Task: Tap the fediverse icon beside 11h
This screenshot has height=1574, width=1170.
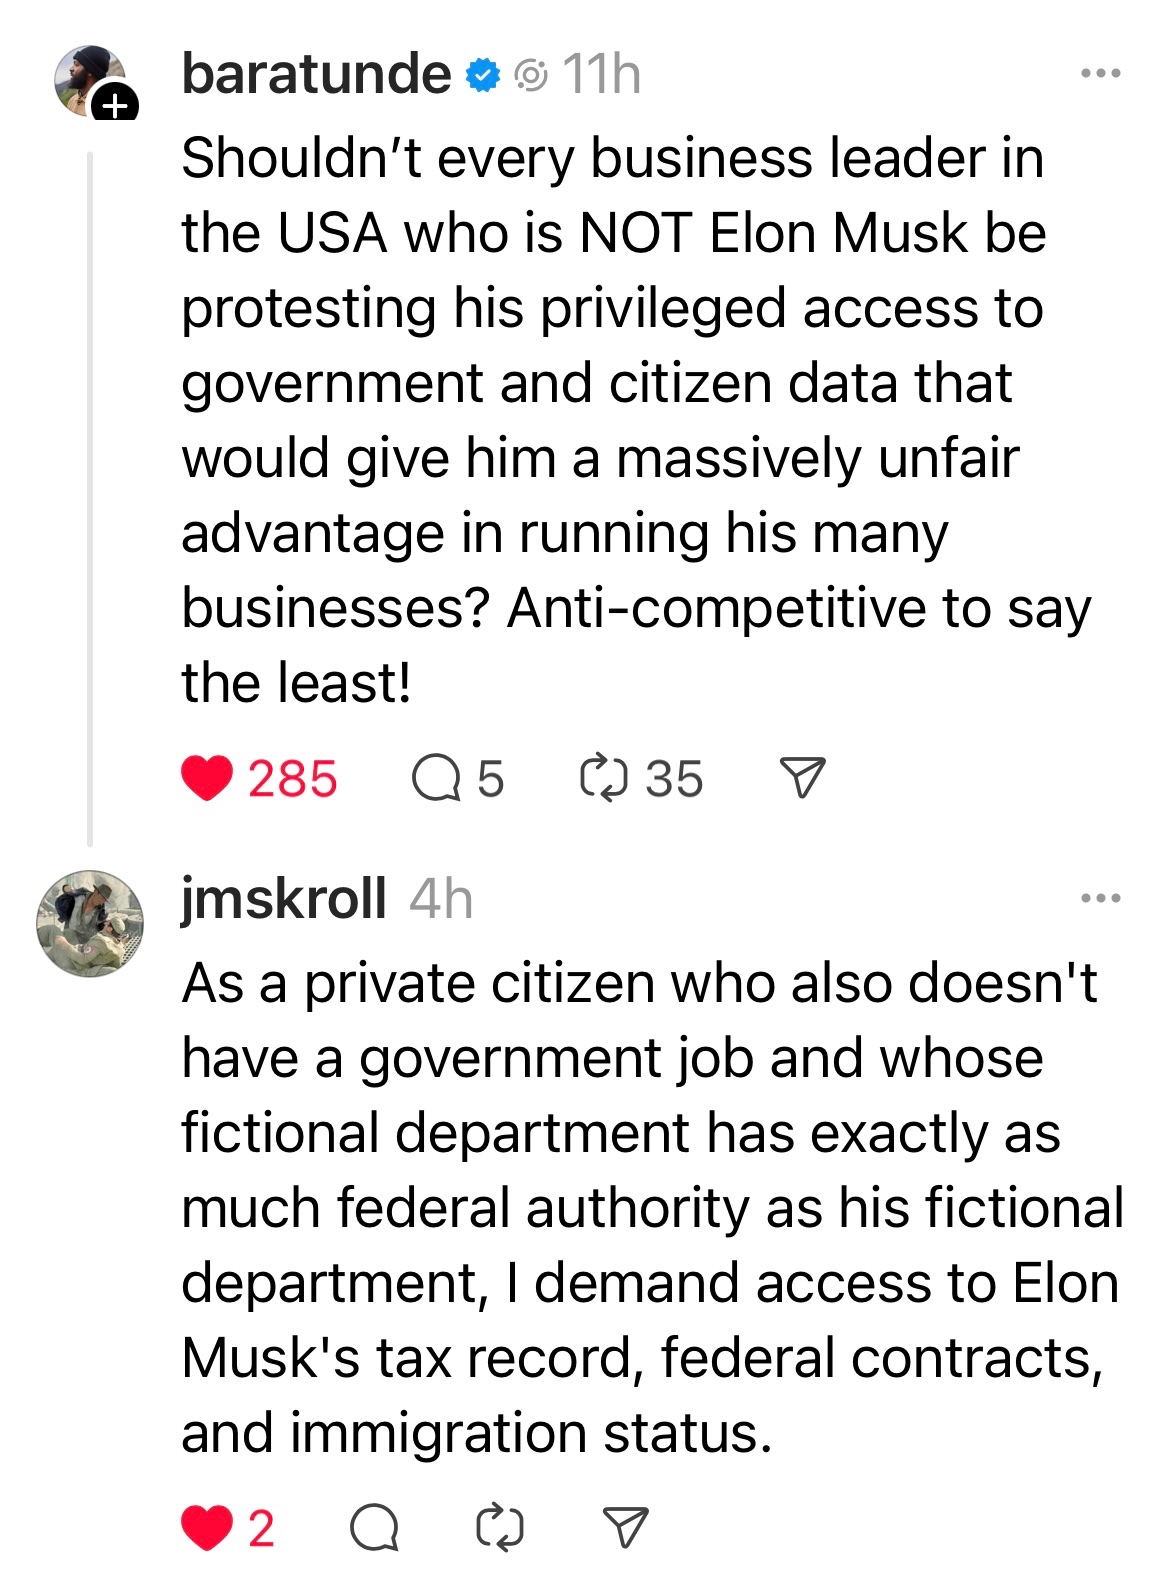Action: coord(530,75)
